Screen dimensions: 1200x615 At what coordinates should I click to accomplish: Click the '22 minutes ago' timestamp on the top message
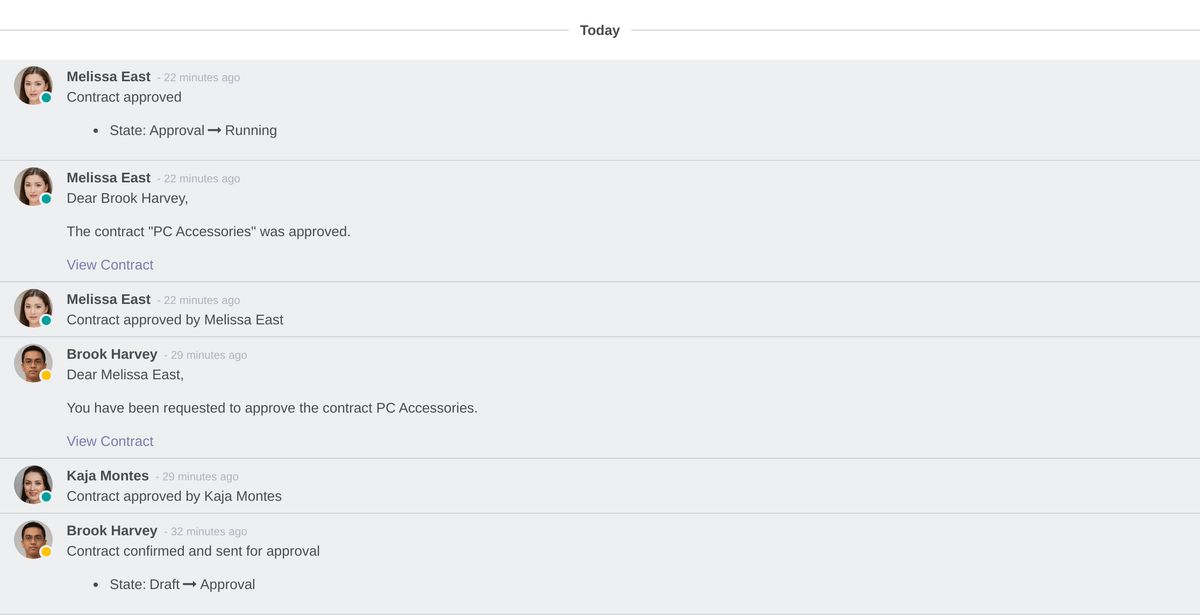(x=201, y=77)
